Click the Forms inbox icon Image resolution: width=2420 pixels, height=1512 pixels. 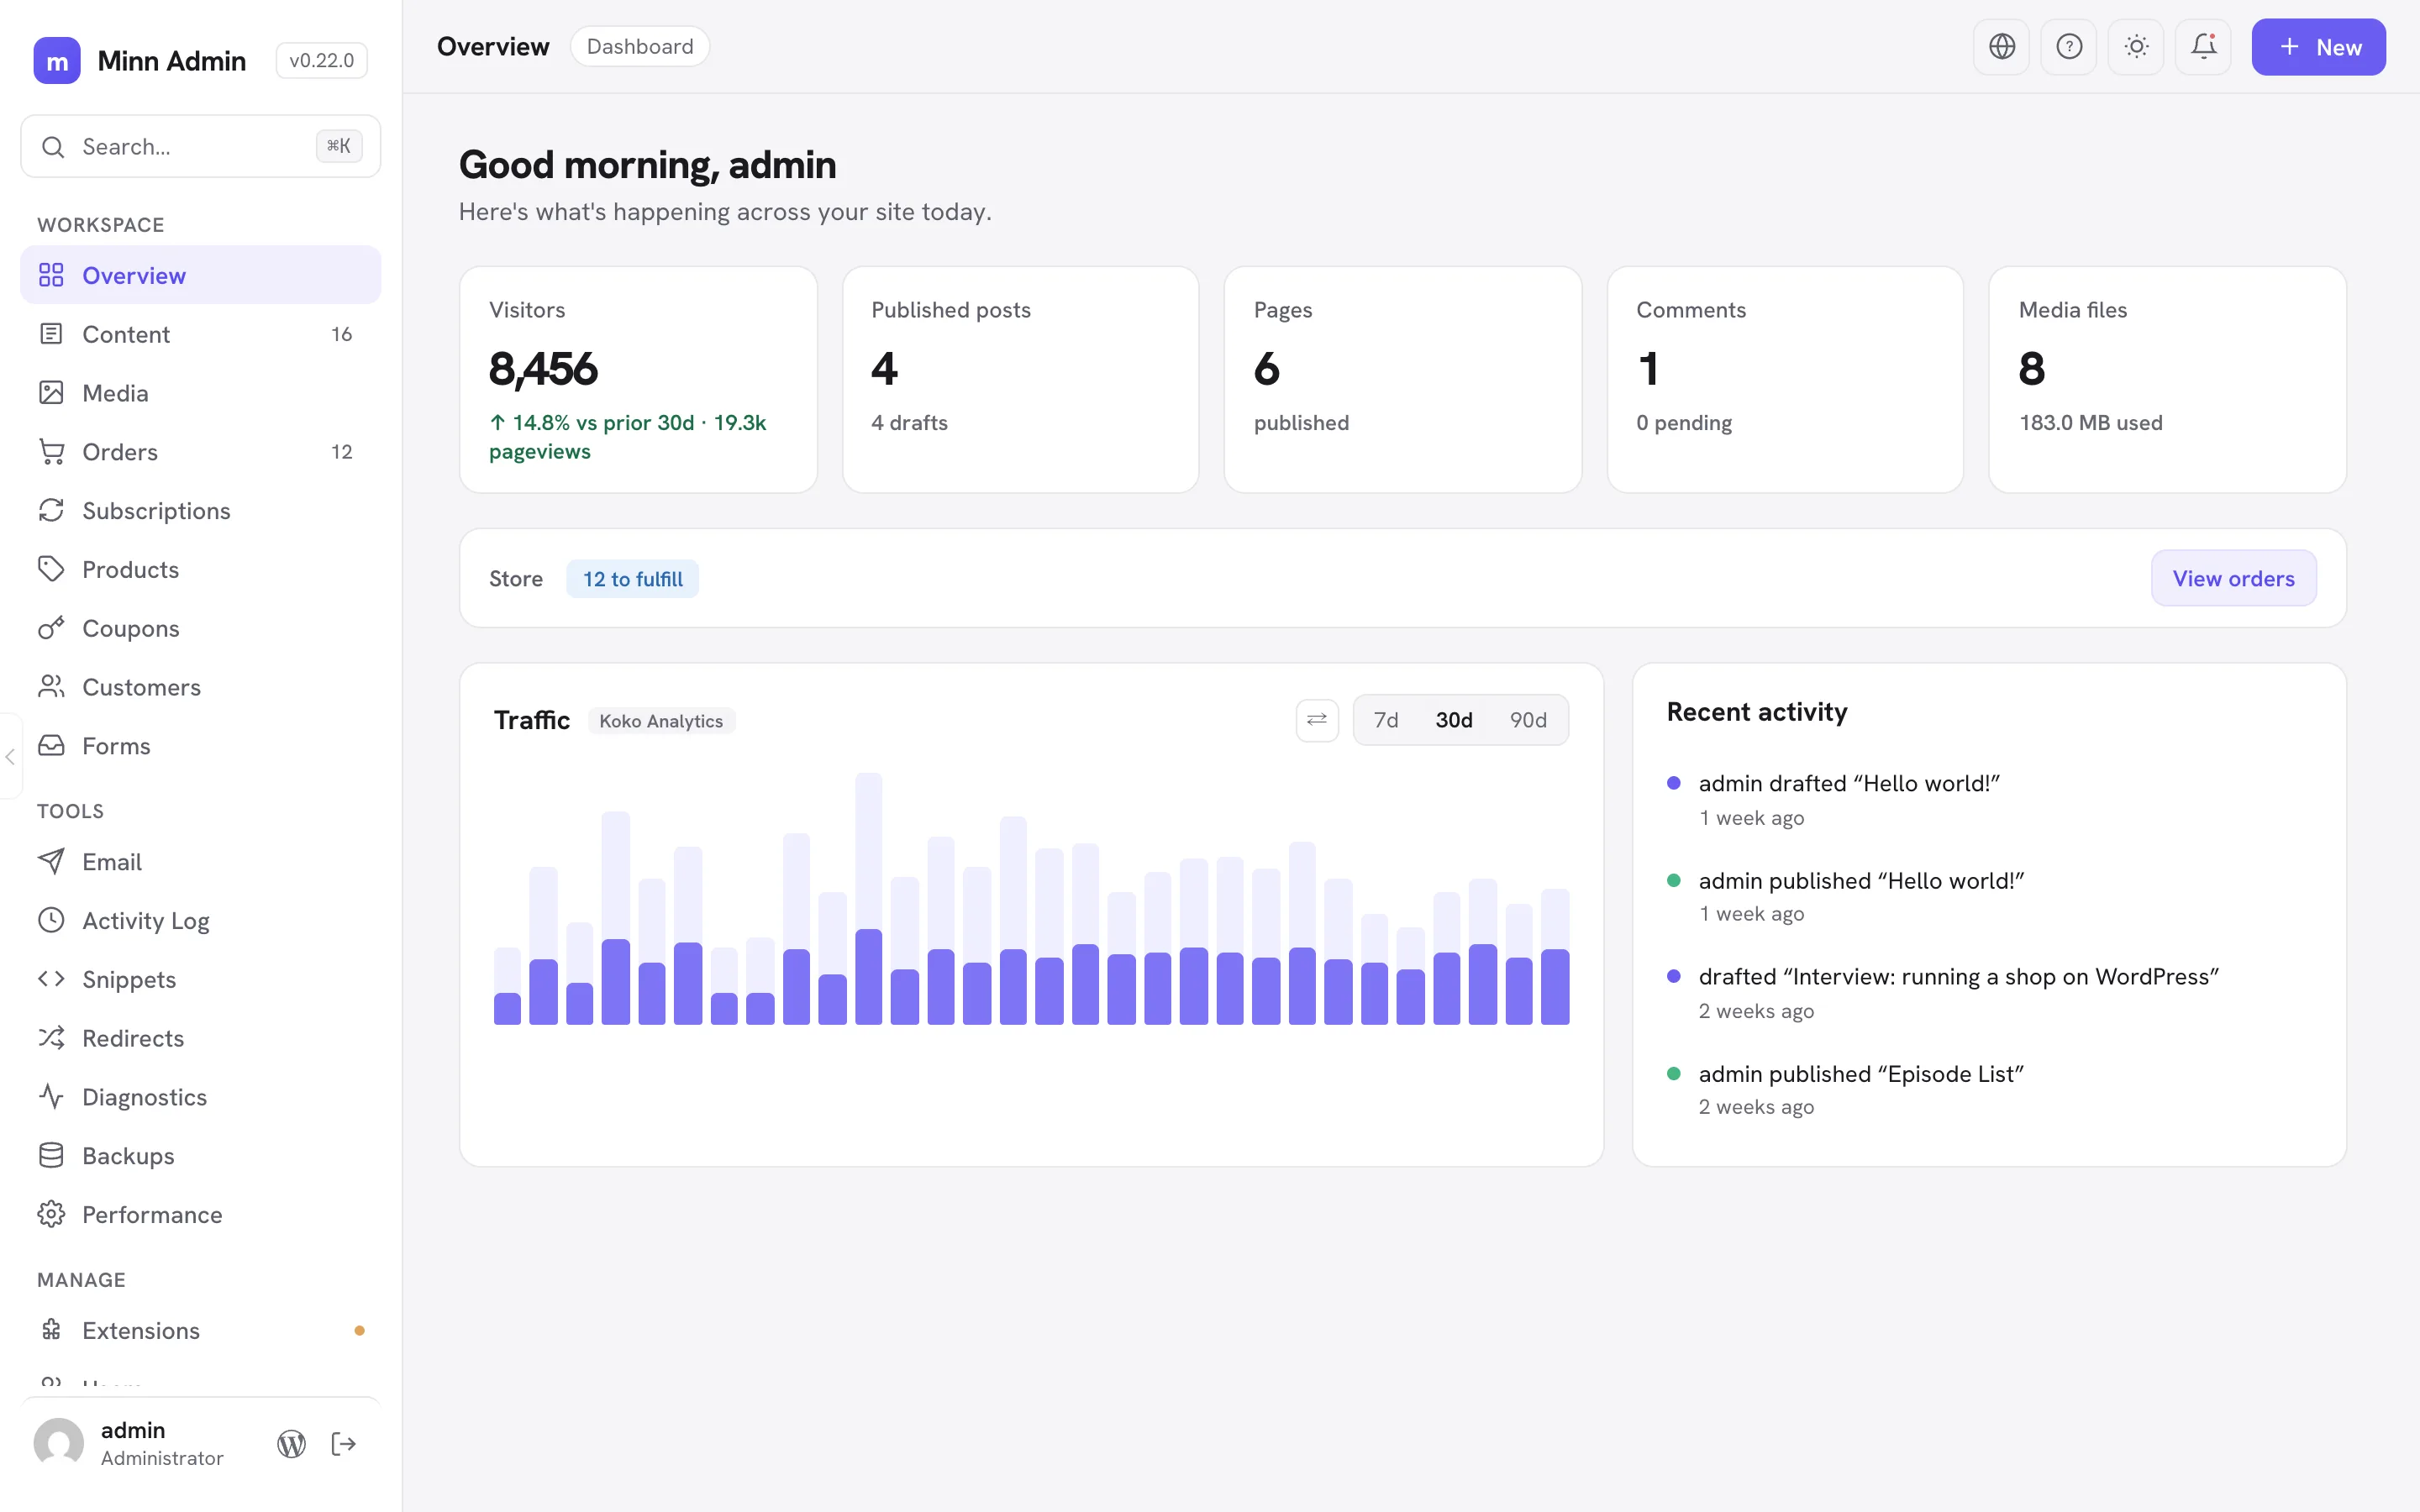tap(51, 746)
